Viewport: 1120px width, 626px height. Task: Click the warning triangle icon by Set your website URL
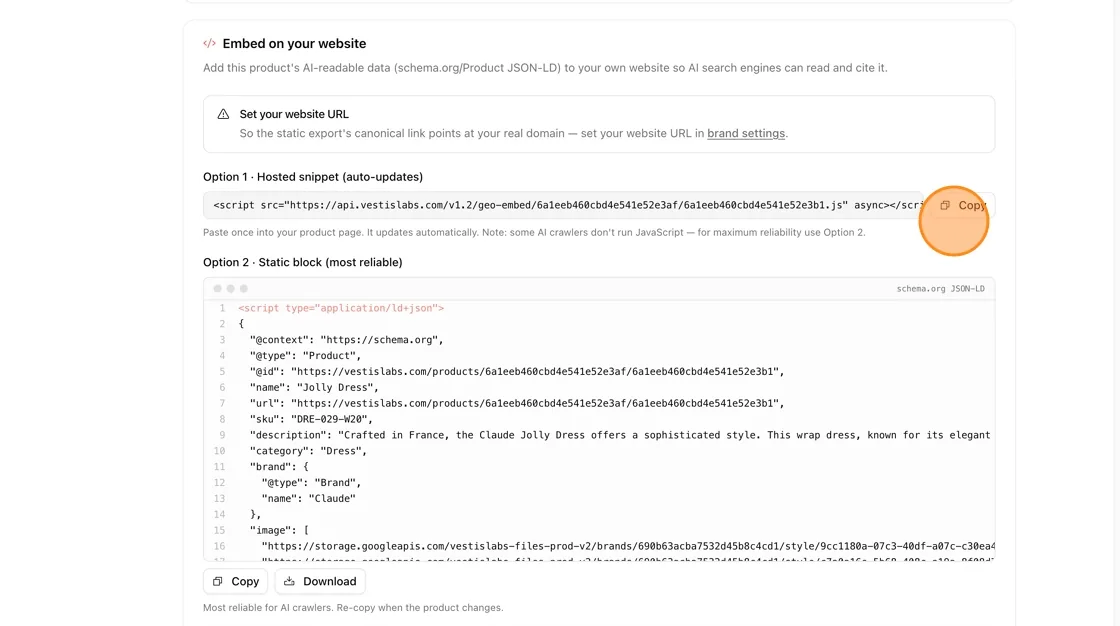tap(224, 114)
